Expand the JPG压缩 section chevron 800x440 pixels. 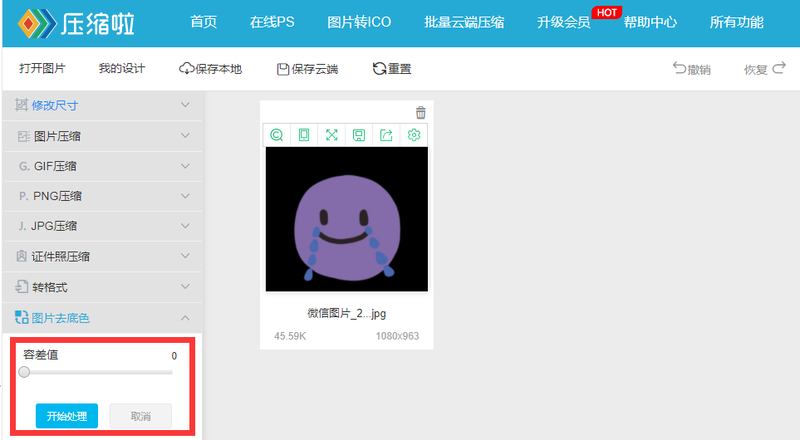[x=185, y=226]
